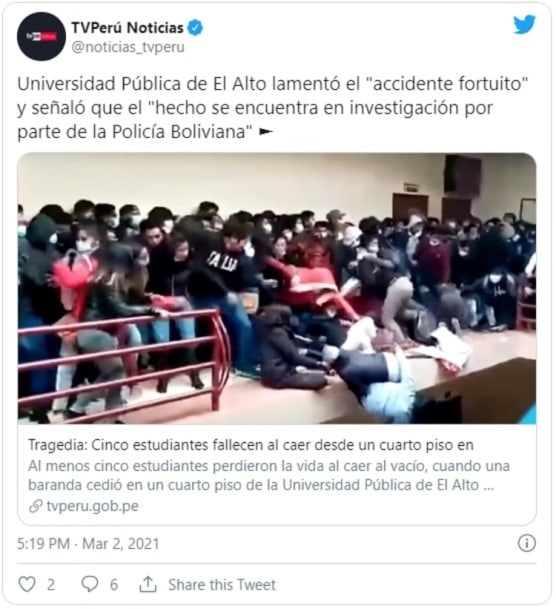Image resolution: width=556 pixels, height=609 pixels.
Task: Click the share upload arrow icon
Action: pyautogui.click(x=148, y=584)
